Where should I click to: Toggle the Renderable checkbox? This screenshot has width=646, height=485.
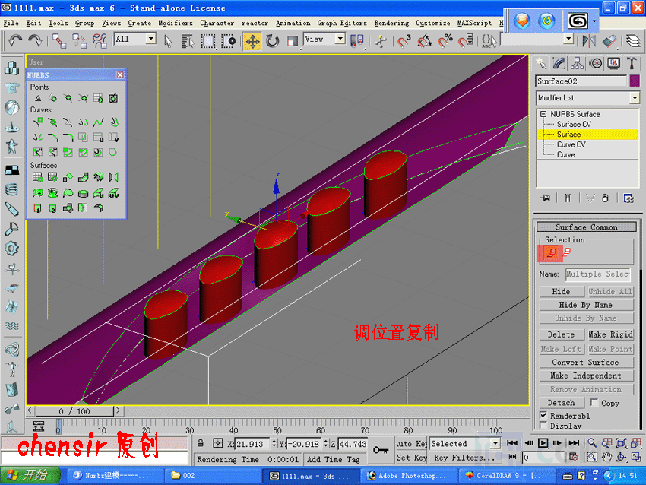(x=543, y=415)
